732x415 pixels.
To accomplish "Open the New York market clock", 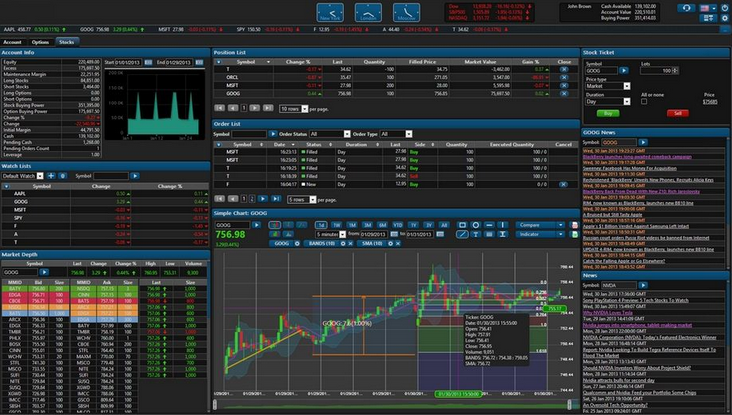I will (330, 13).
